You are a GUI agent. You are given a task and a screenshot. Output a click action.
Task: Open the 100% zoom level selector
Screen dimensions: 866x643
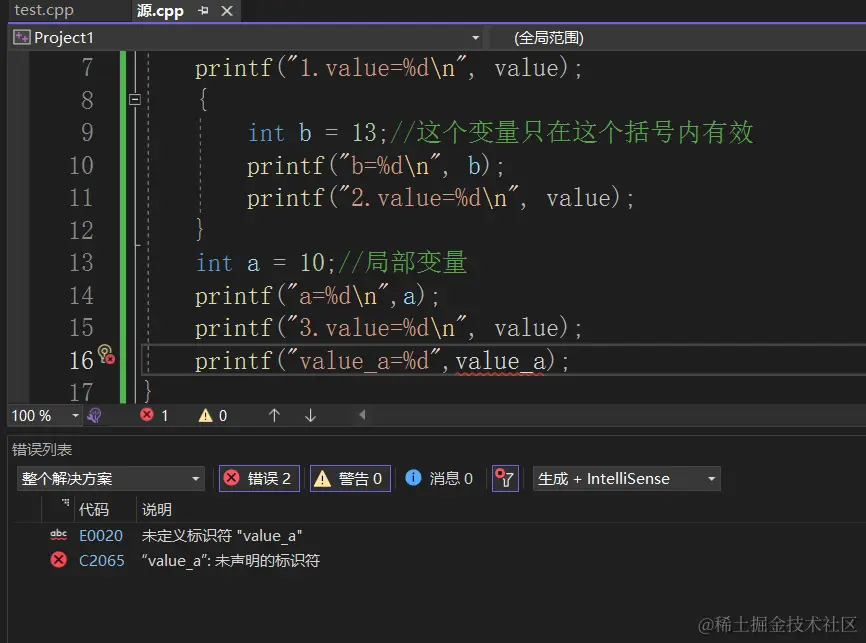[44, 415]
